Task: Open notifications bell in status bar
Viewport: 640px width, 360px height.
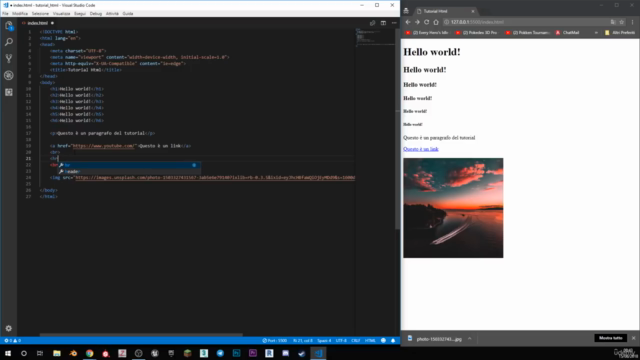Action: tap(393, 340)
